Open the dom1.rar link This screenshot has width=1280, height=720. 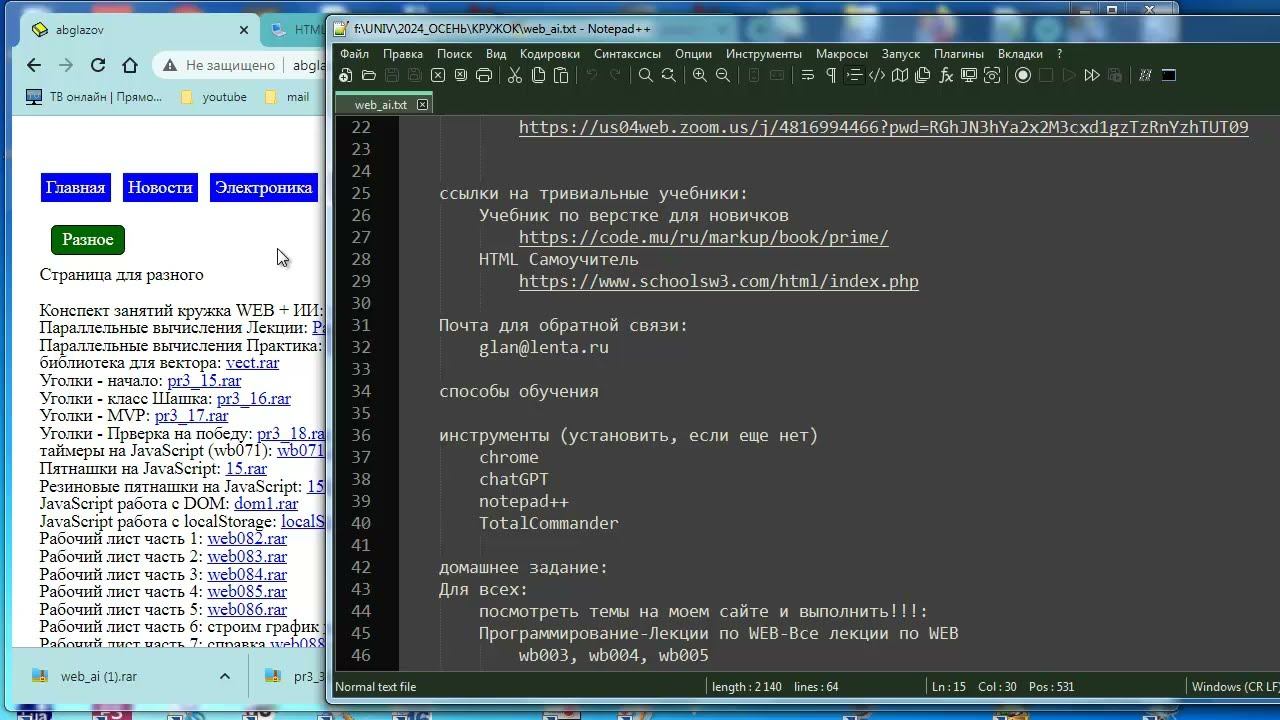(x=266, y=504)
